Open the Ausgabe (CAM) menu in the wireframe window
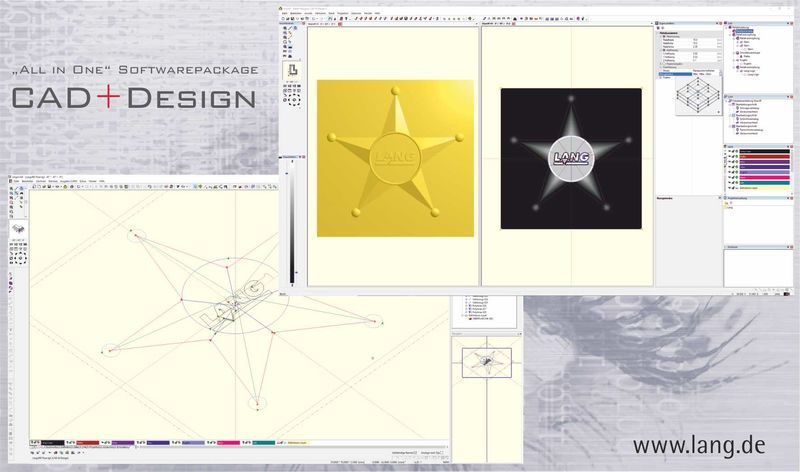 coord(68,181)
